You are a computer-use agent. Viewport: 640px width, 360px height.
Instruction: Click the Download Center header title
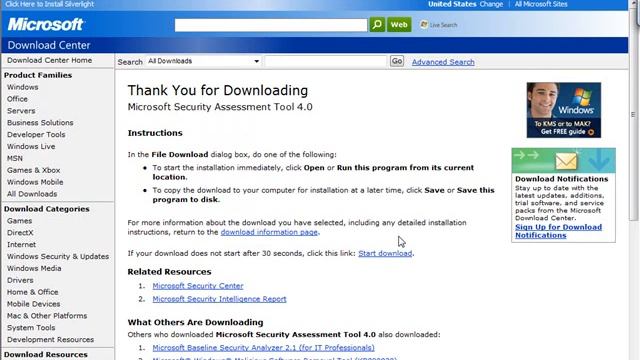tap(49, 45)
